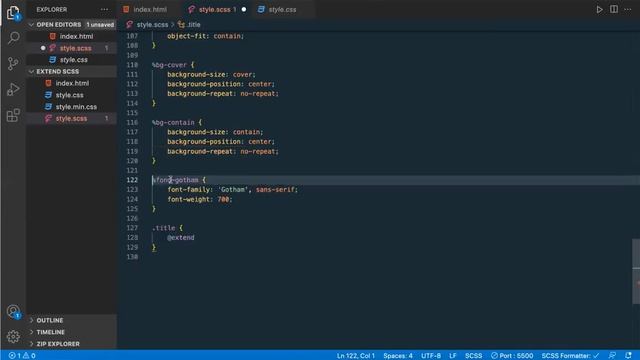Screen dimensions: 640x360
Task: Open editor More Actions ellipsis
Action: tap(628, 9)
